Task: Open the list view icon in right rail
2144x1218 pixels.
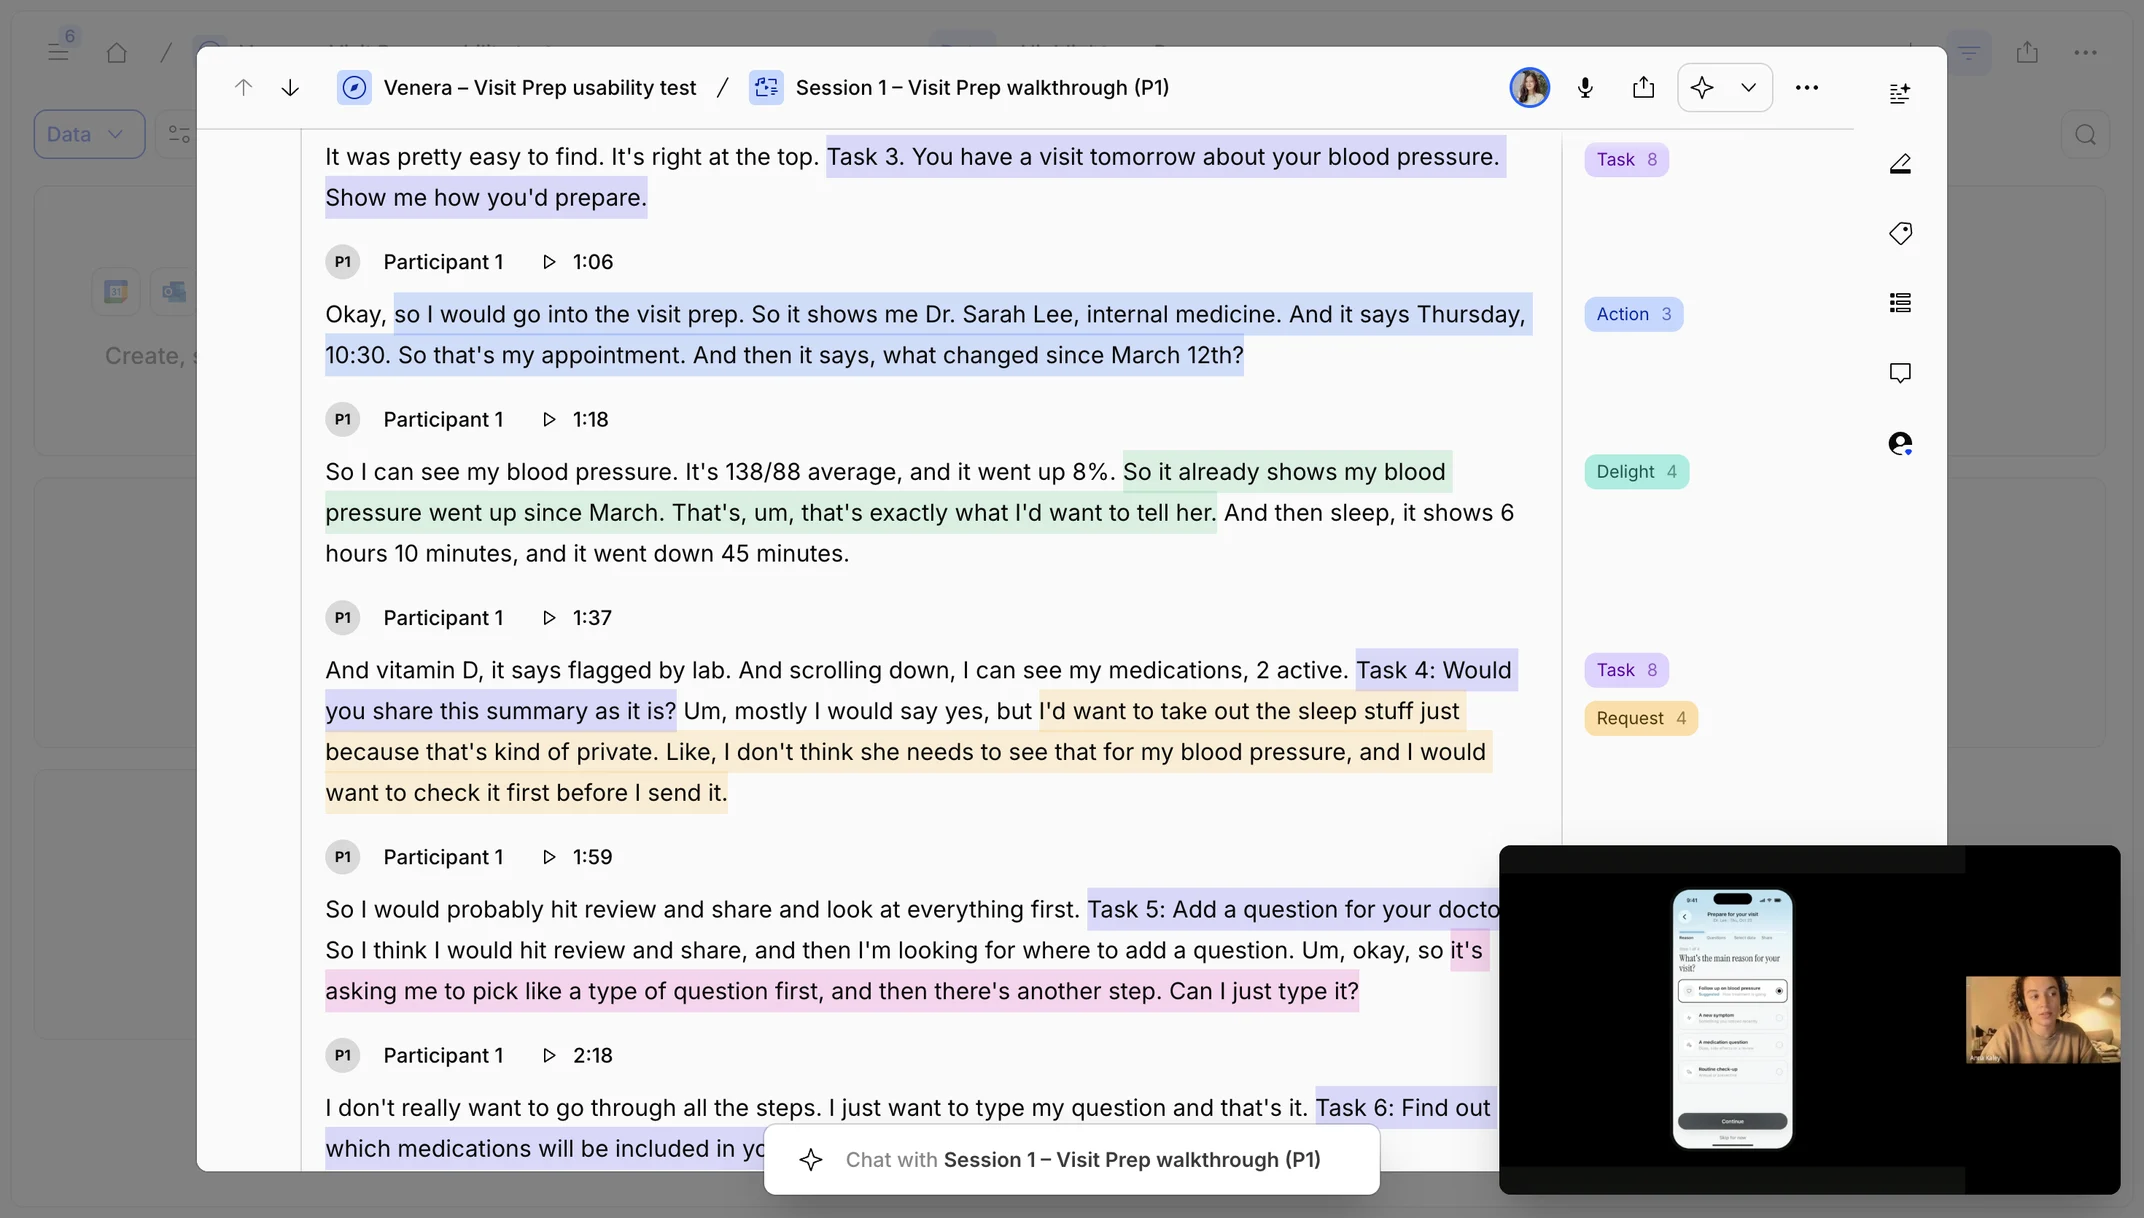Action: click(1900, 303)
